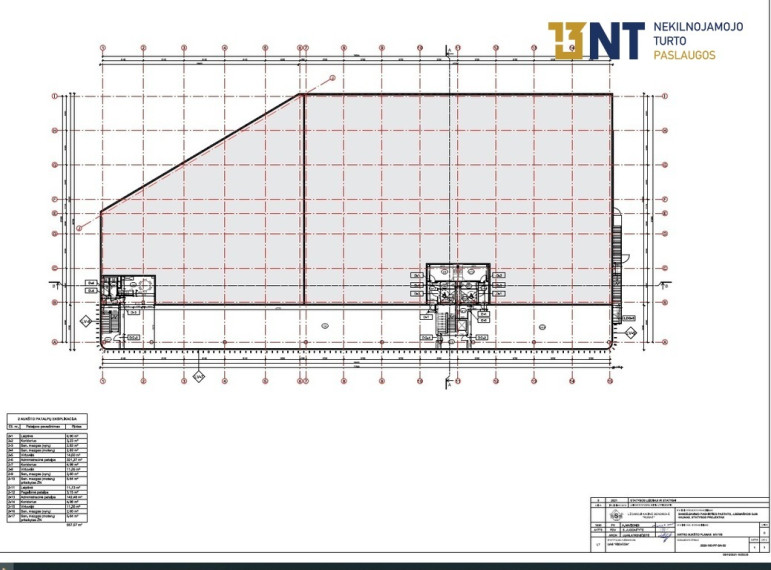Viewport: 771px width, 570px height.
Task: Click the TURTO word in the logo
Action: click(x=669, y=40)
